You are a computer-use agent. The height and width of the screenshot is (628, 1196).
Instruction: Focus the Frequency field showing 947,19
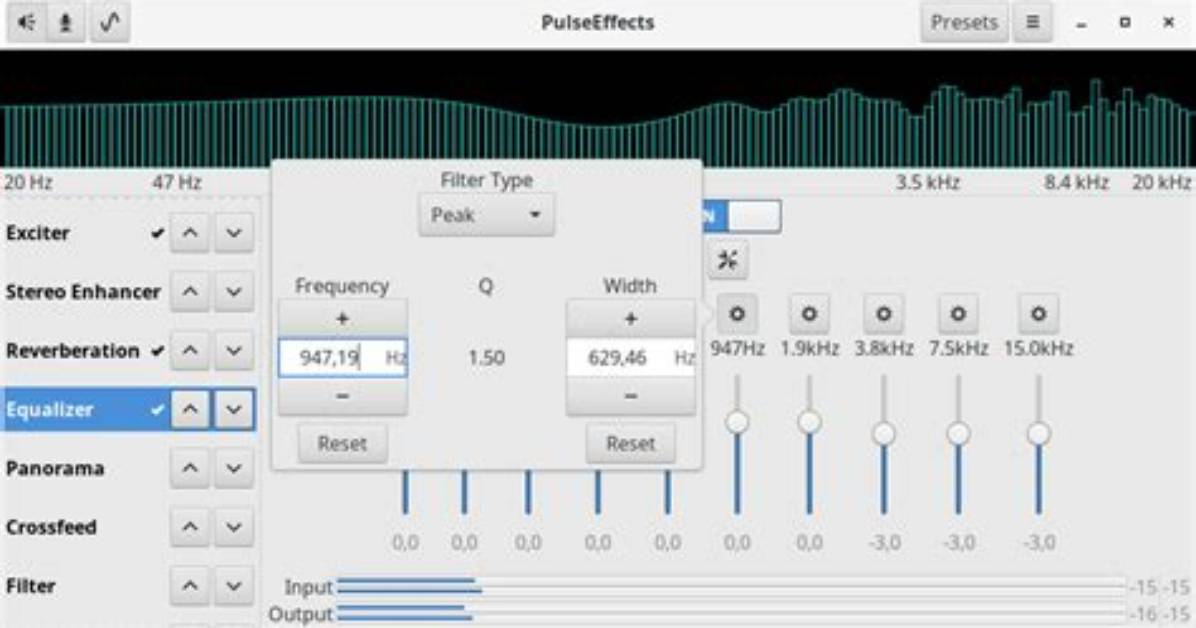click(x=342, y=358)
